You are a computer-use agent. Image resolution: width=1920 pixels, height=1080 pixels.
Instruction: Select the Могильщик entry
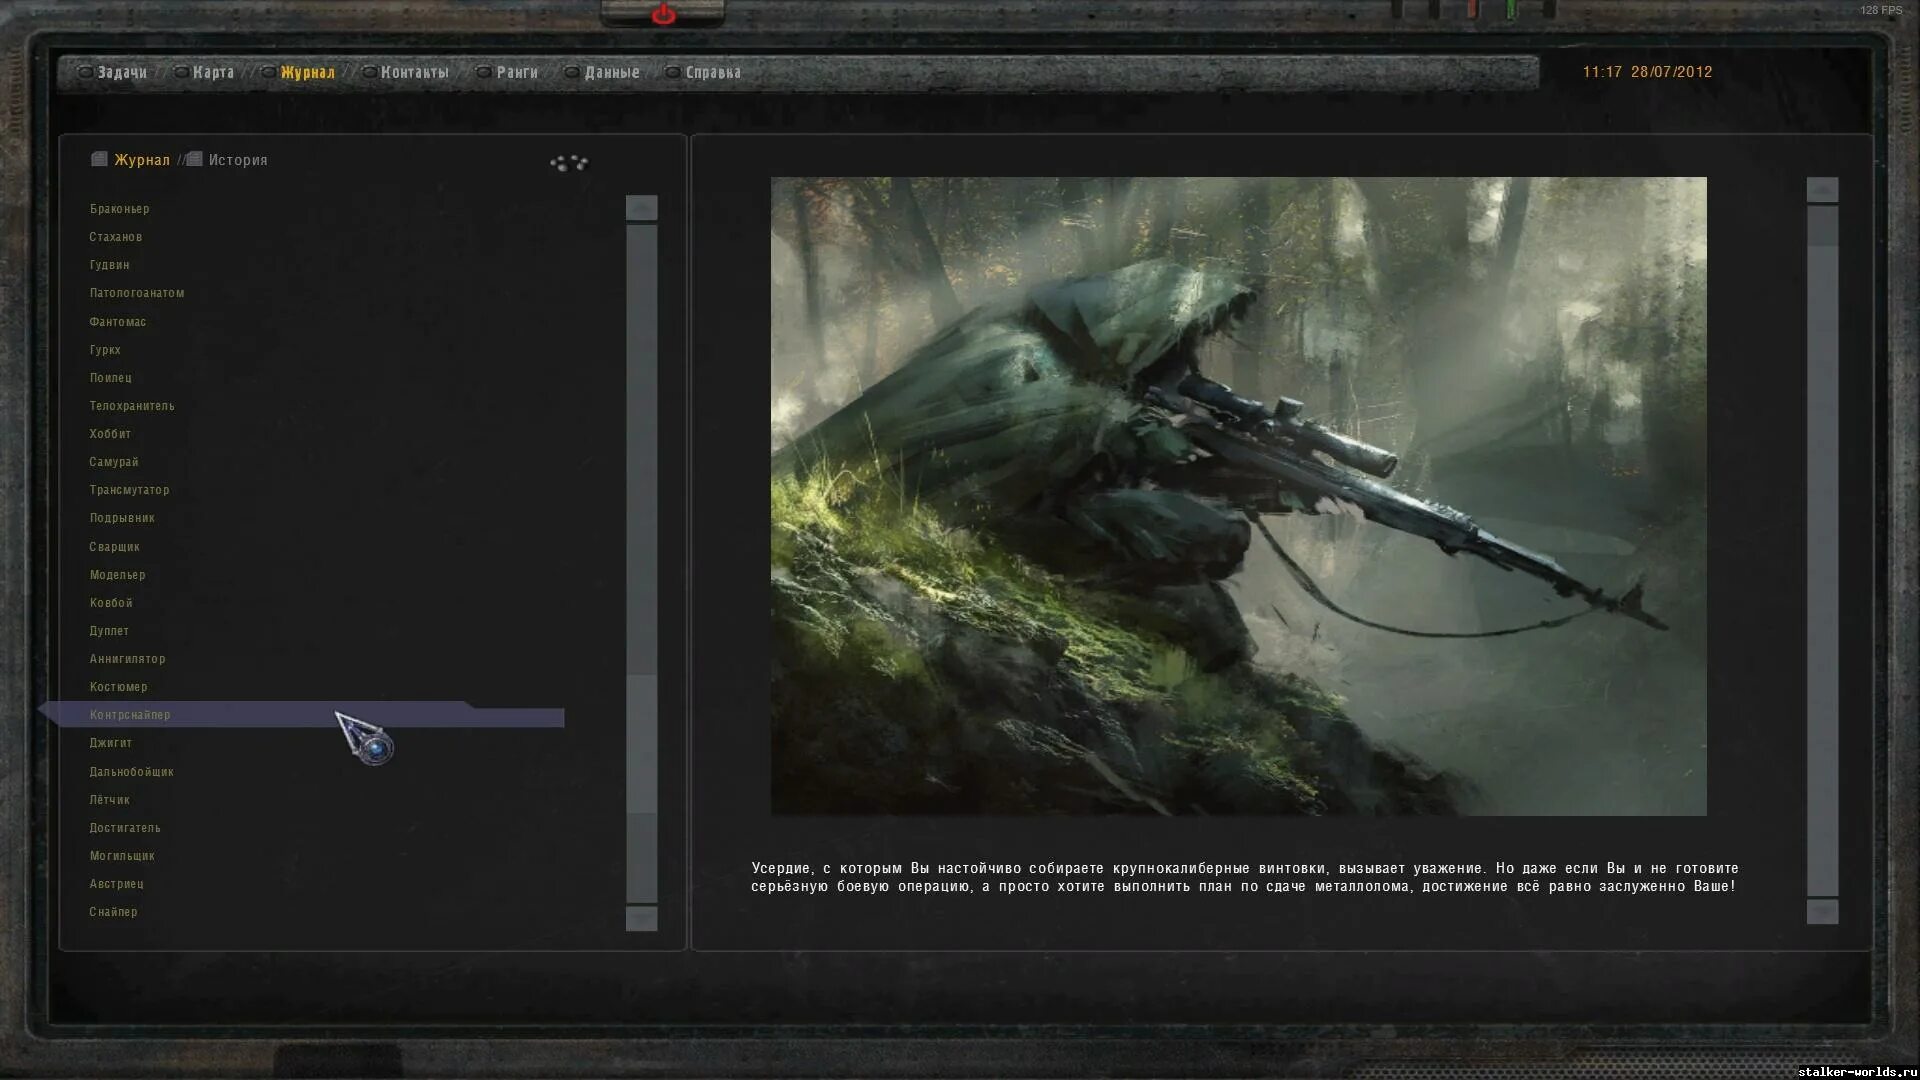pyautogui.click(x=122, y=856)
